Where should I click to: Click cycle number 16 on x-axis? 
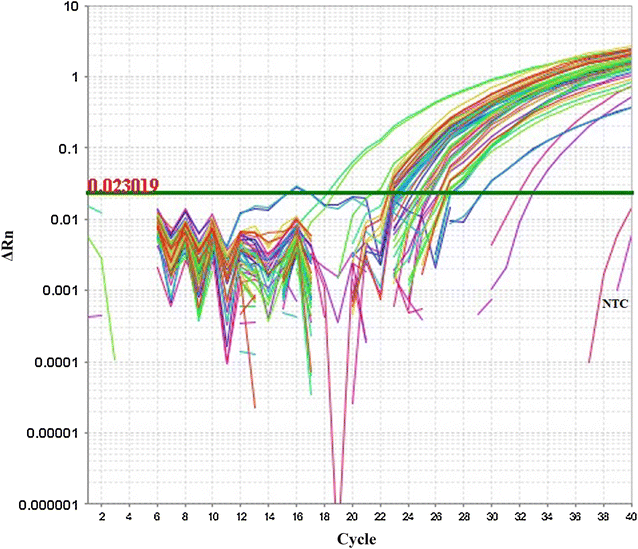coord(297,517)
